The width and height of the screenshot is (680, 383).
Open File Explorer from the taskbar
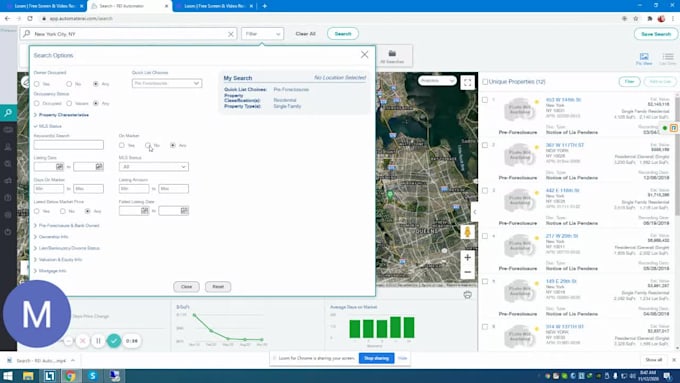[28, 376]
